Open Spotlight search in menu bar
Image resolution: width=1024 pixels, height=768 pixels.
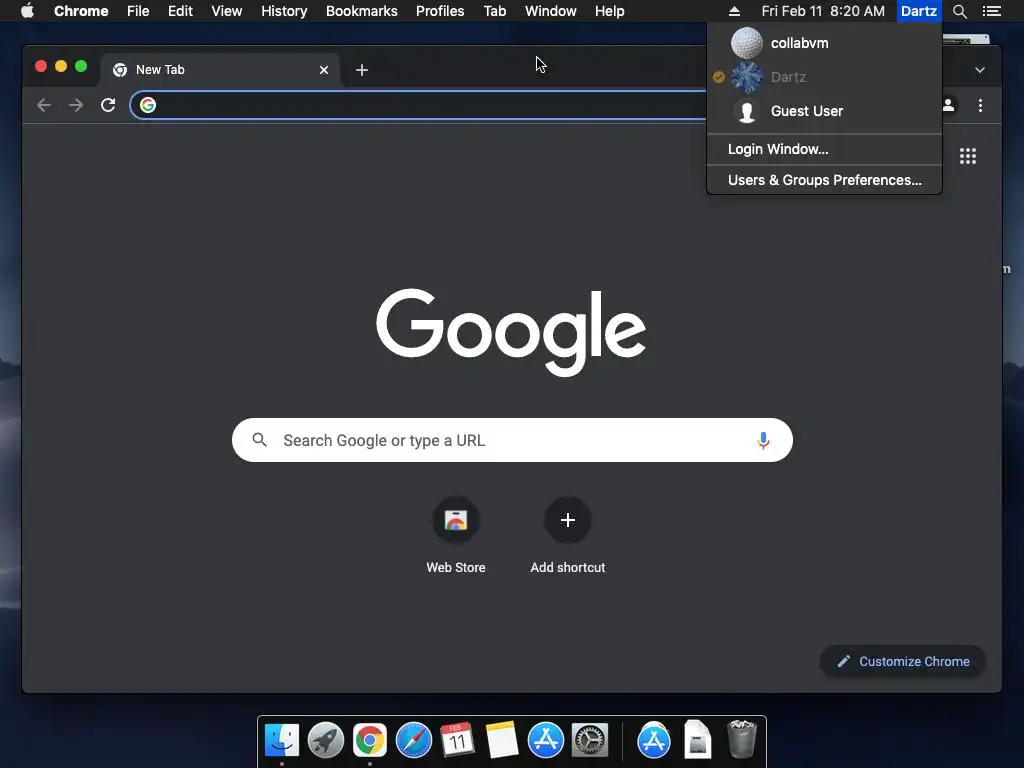point(959,11)
